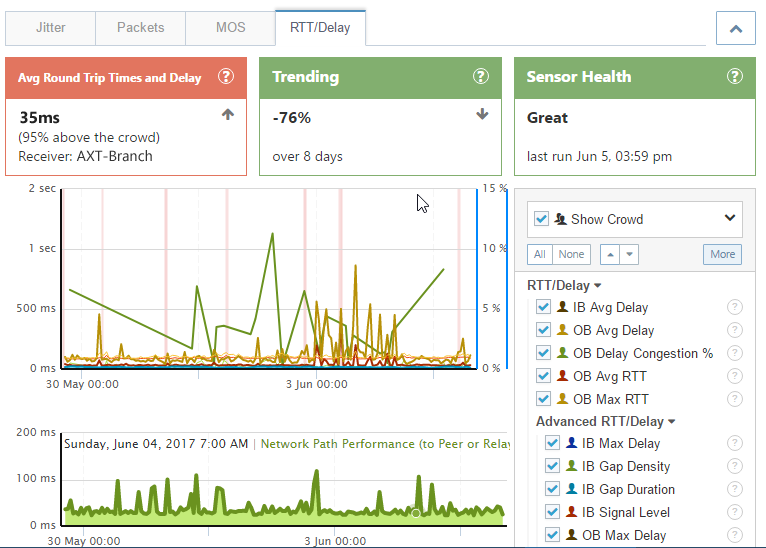Click the Network Path Performance chart title
Image resolution: width=766 pixels, height=548 pixels.
coord(385,444)
